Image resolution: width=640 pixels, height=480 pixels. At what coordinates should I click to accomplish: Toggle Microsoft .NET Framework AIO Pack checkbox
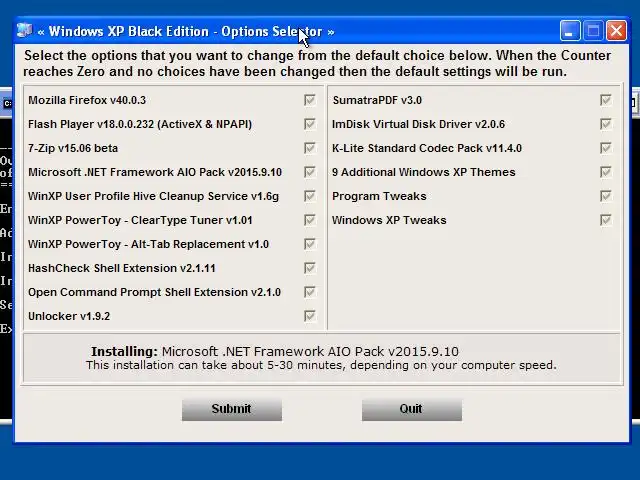click(x=310, y=172)
